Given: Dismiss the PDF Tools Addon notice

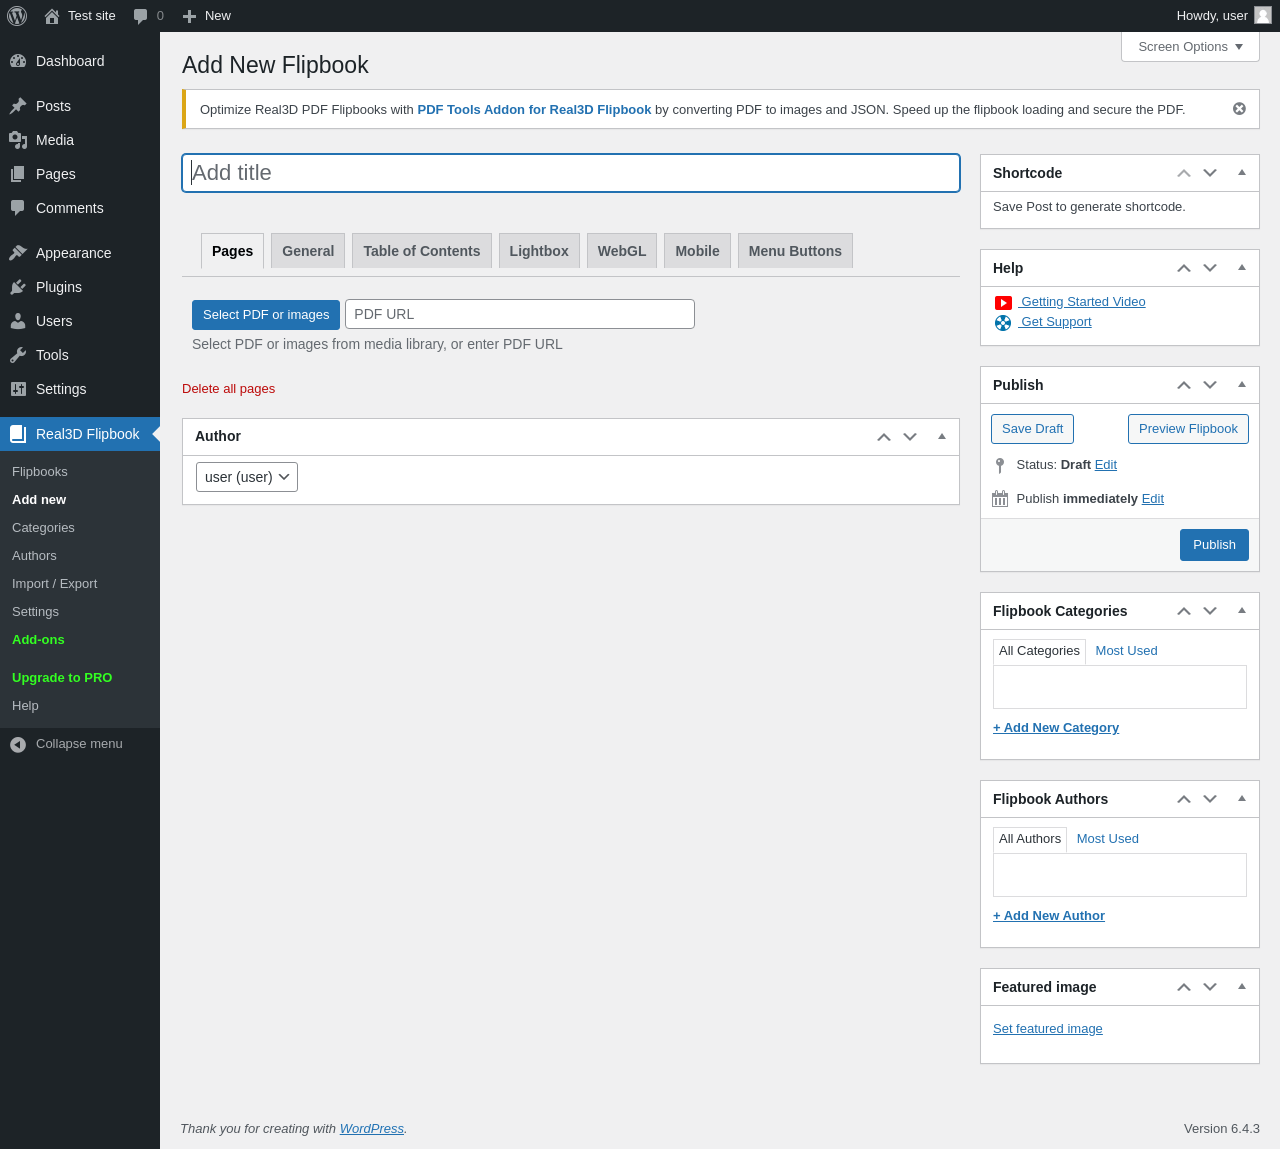Looking at the screenshot, I should coord(1239,109).
